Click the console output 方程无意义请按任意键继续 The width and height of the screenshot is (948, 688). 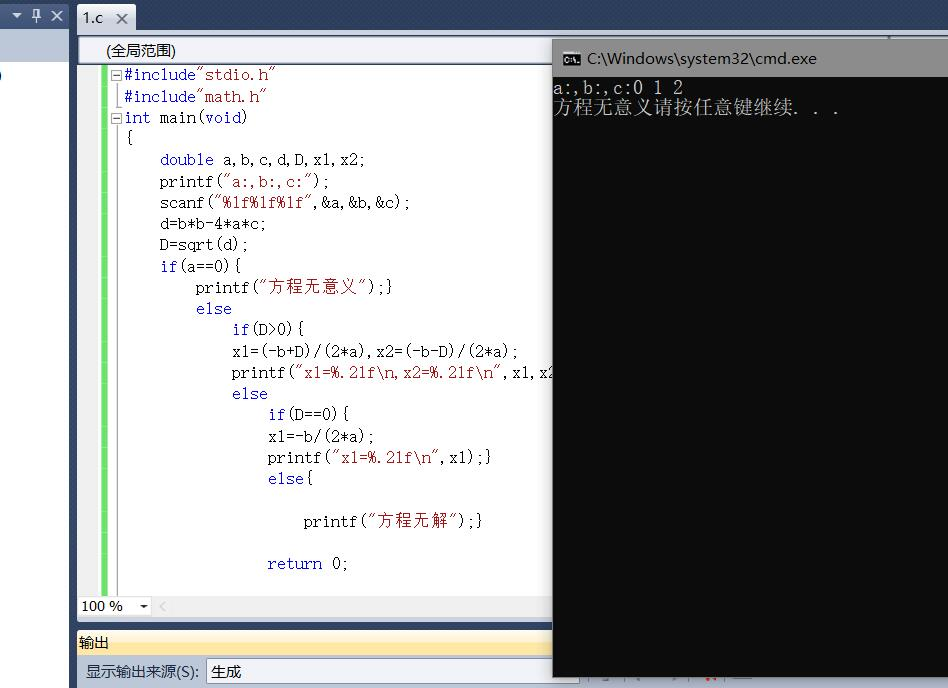(695, 108)
